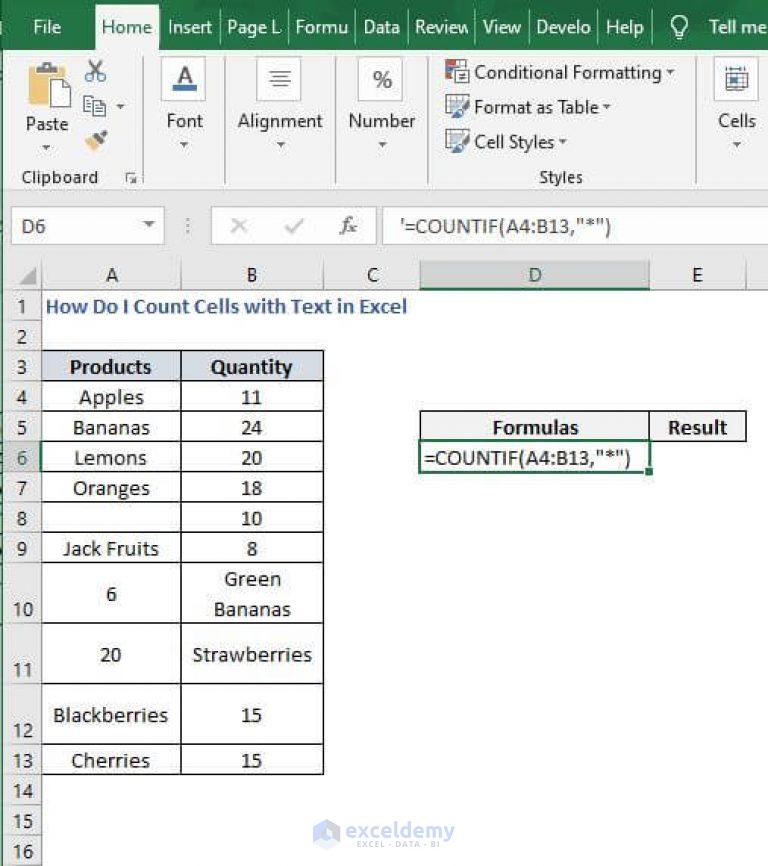Click the Format Painter brush icon

pos(96,140)
